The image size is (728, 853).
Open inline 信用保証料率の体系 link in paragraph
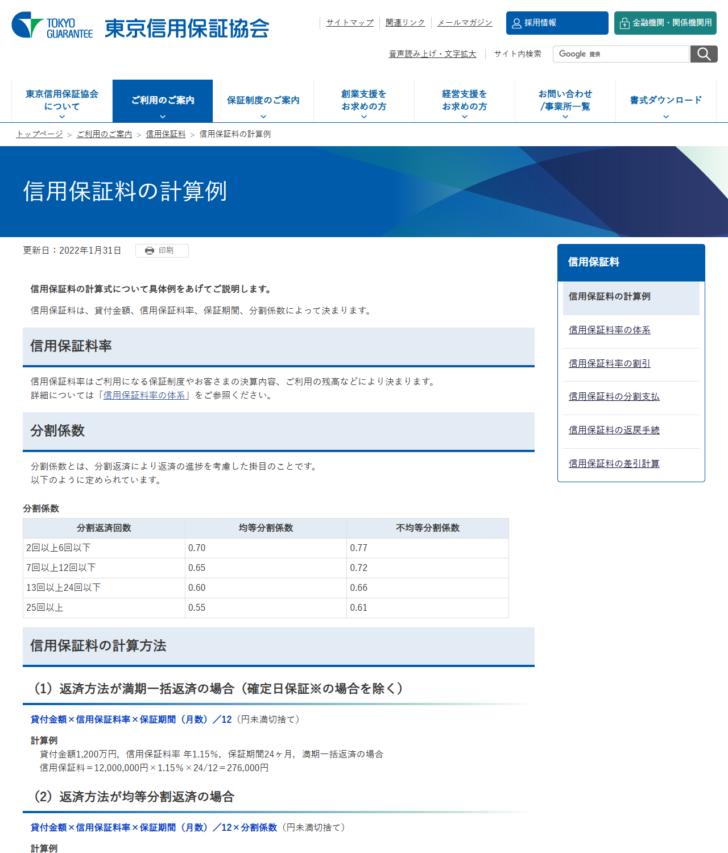click(x=144, y=395)
